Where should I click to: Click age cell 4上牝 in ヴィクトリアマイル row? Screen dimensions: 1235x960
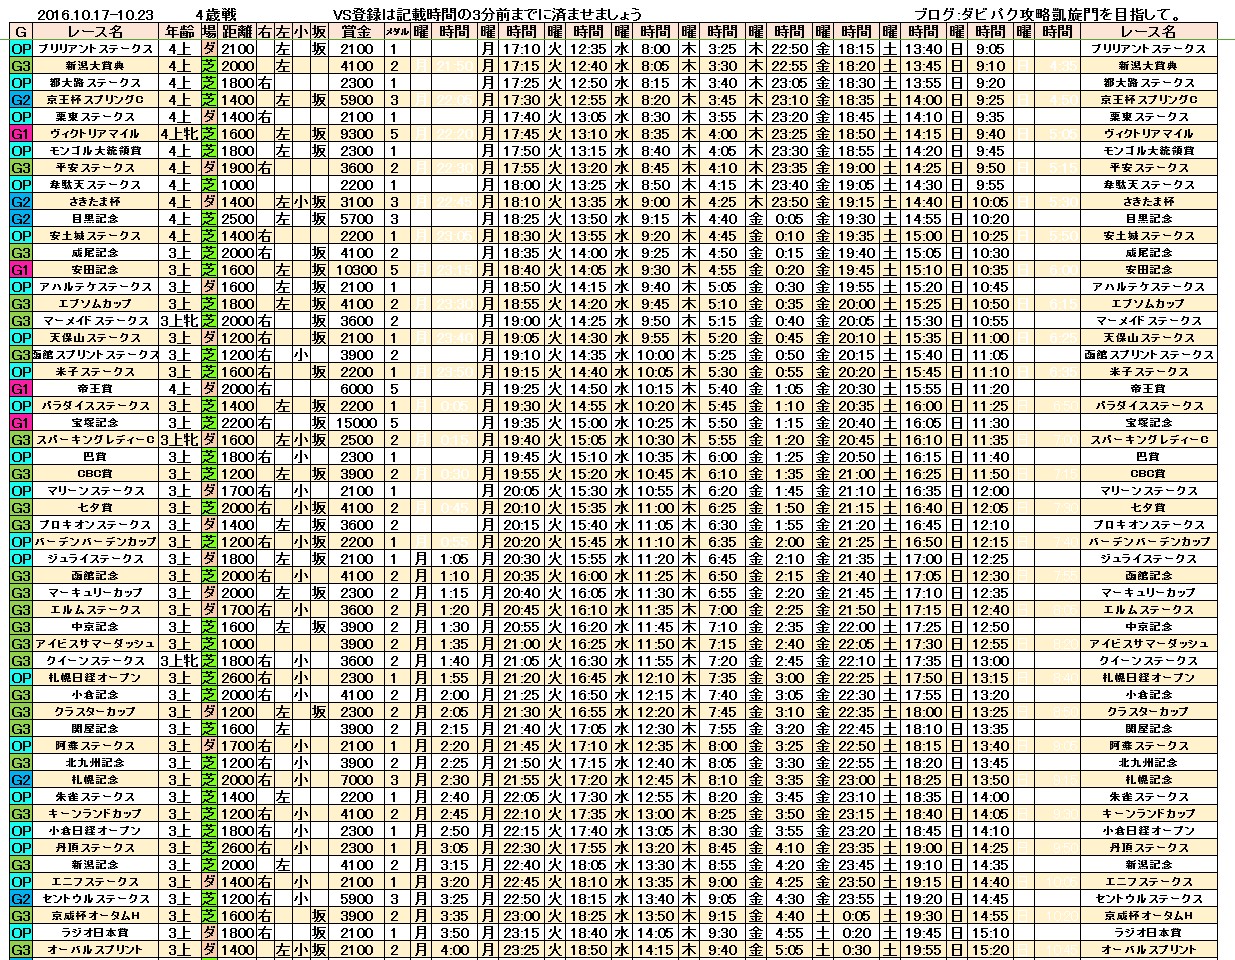click(x=180, y=133)
